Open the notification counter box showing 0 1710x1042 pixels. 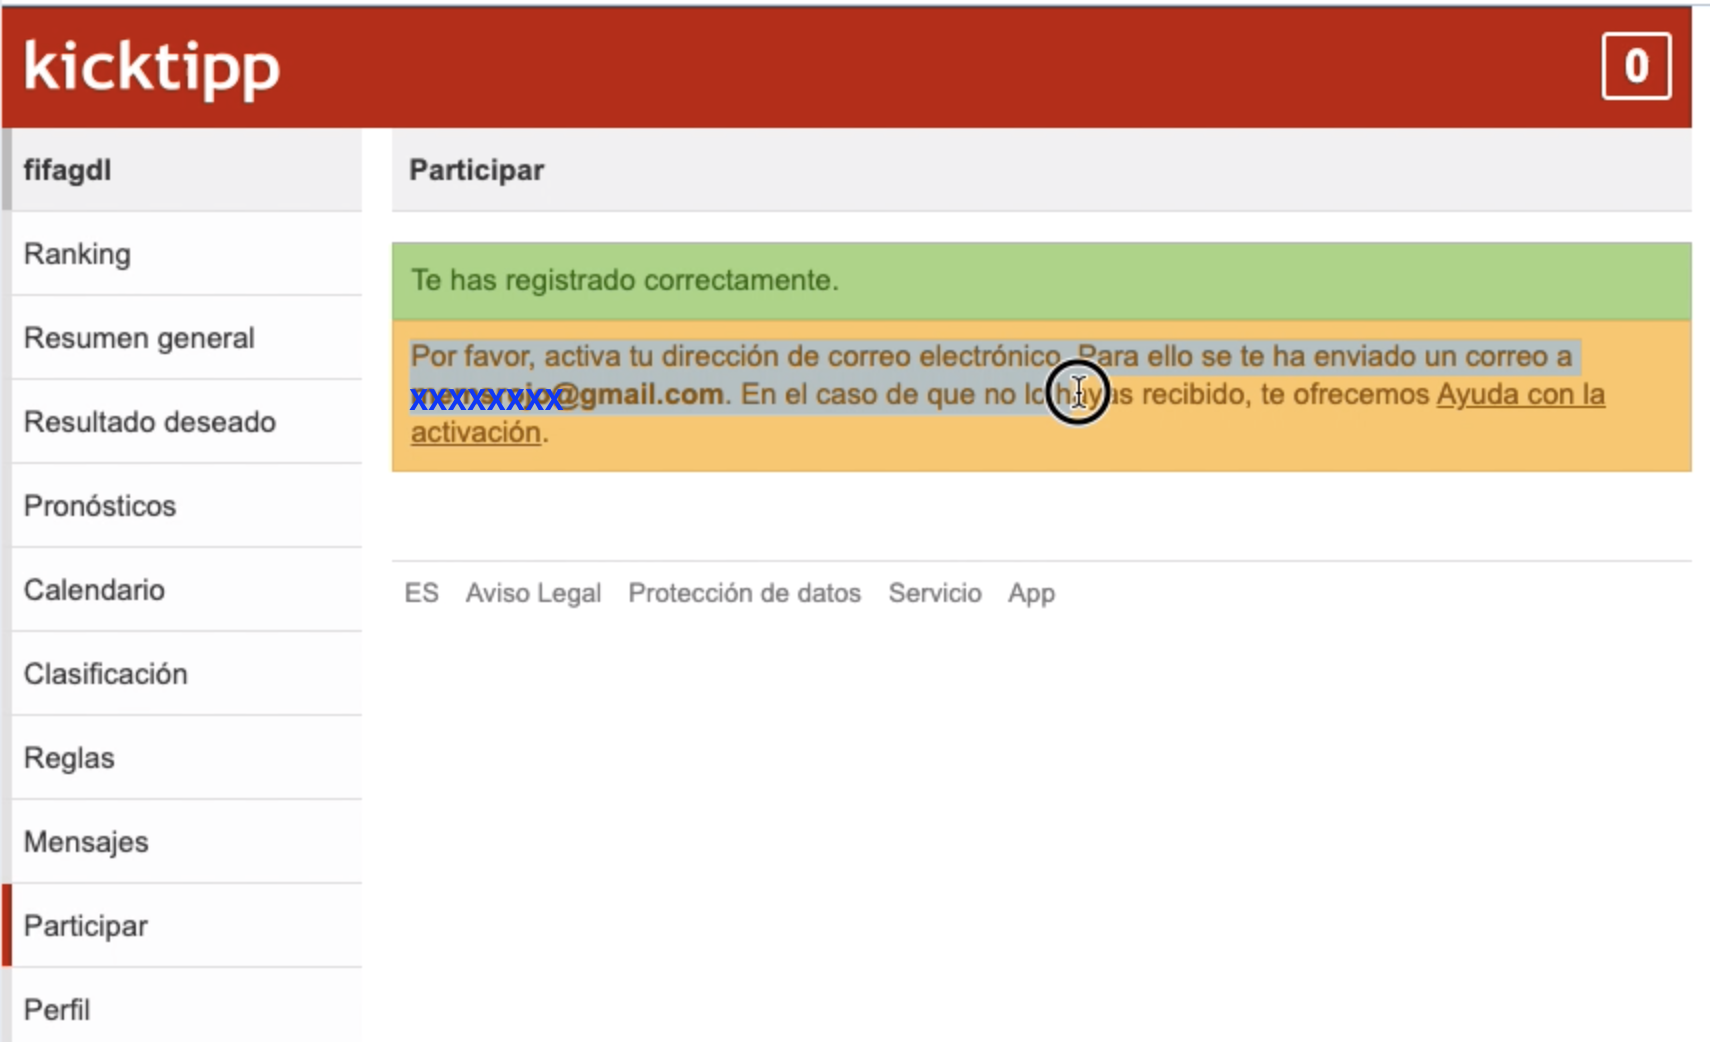point(1635,67)
